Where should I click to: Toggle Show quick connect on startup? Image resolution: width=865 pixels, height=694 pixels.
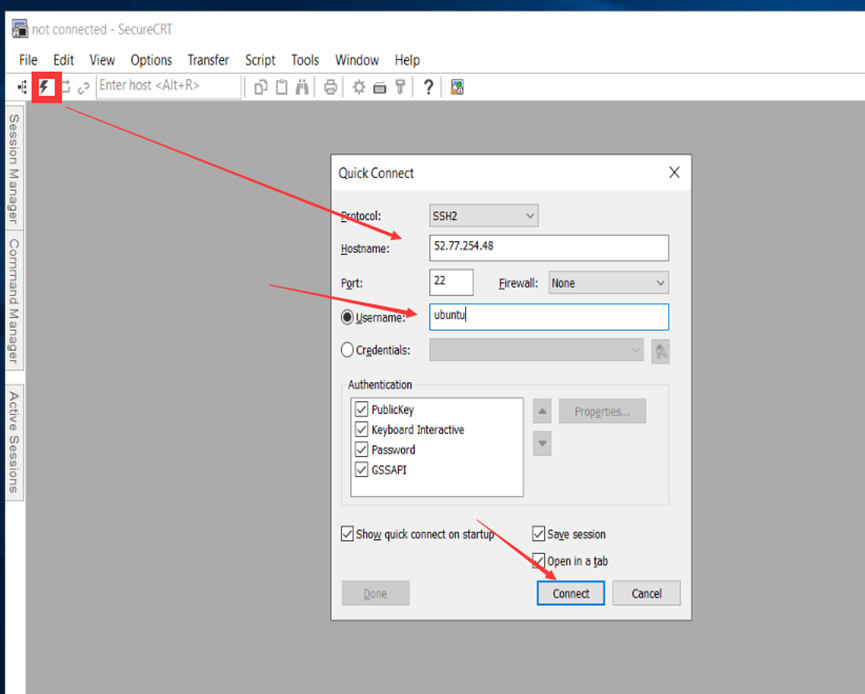(x=348, y=534)
